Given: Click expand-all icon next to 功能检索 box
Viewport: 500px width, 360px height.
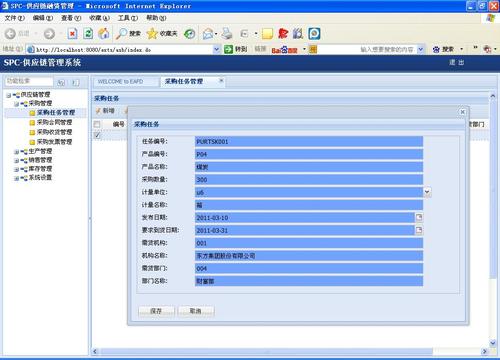Looking at the screenshot, I should [x=61, y=82].
